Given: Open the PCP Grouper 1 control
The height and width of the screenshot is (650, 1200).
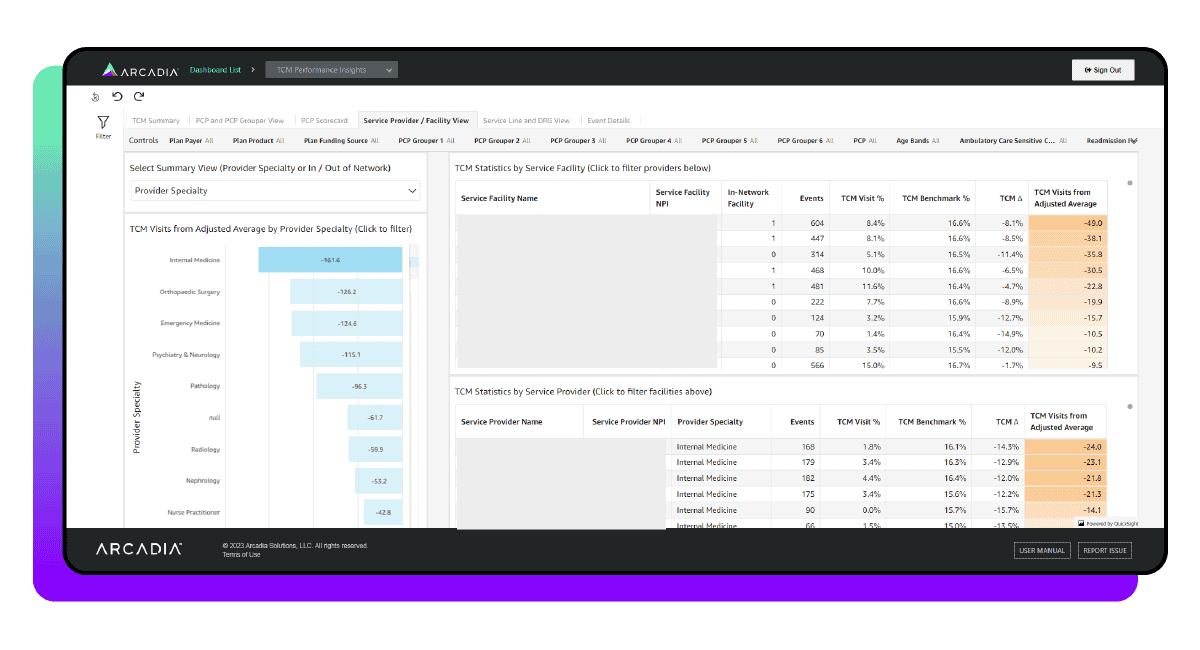Looking at the screenshot, I should pos(426,141).
